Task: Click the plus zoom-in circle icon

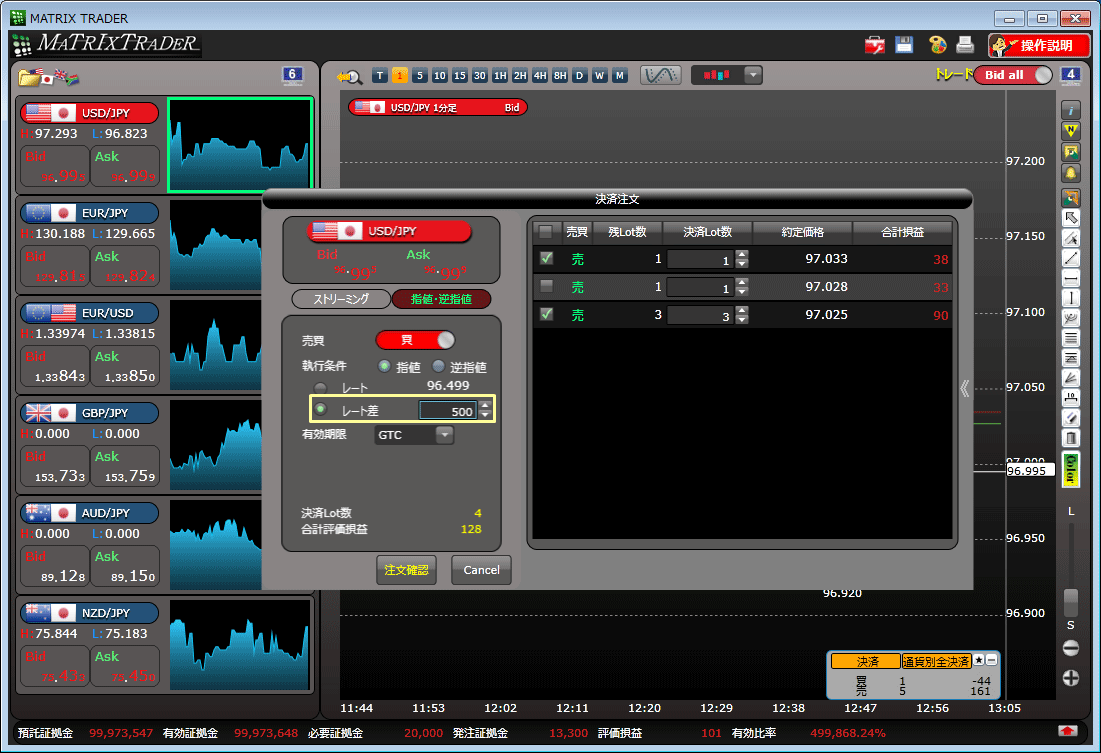Action: pos(1071,678)
